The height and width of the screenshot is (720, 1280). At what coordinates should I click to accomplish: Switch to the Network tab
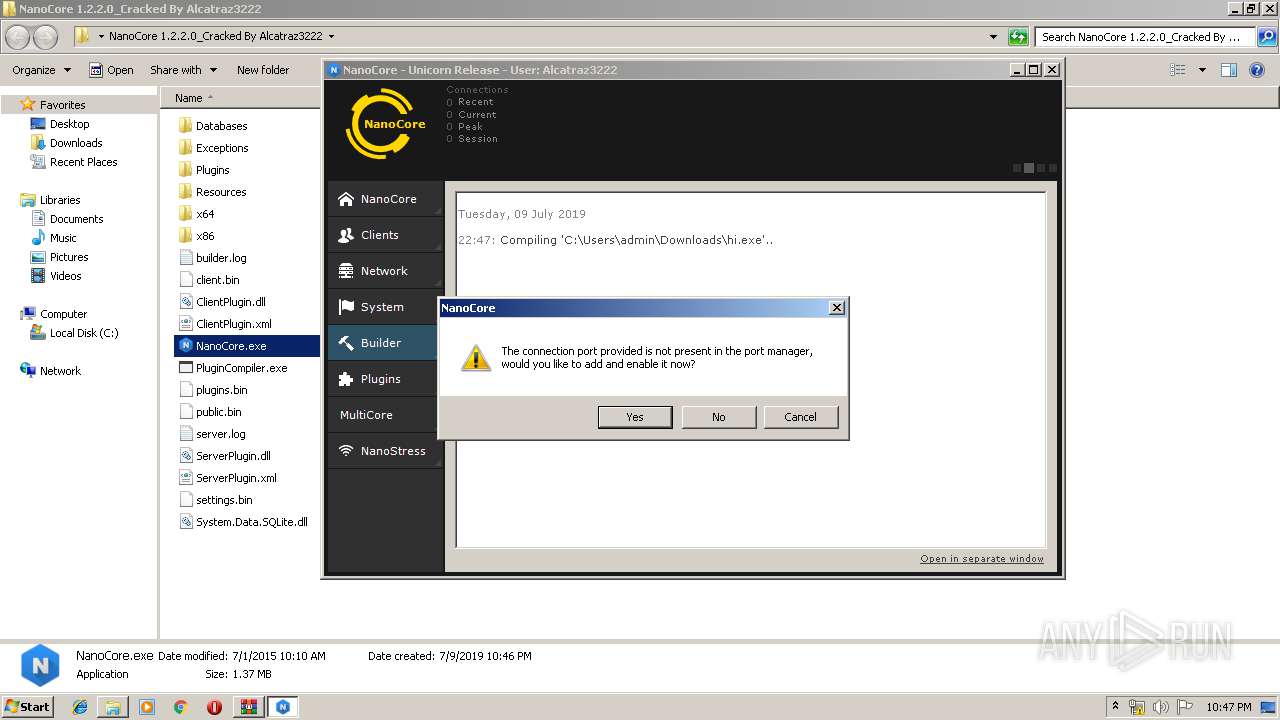click(385, 271)
